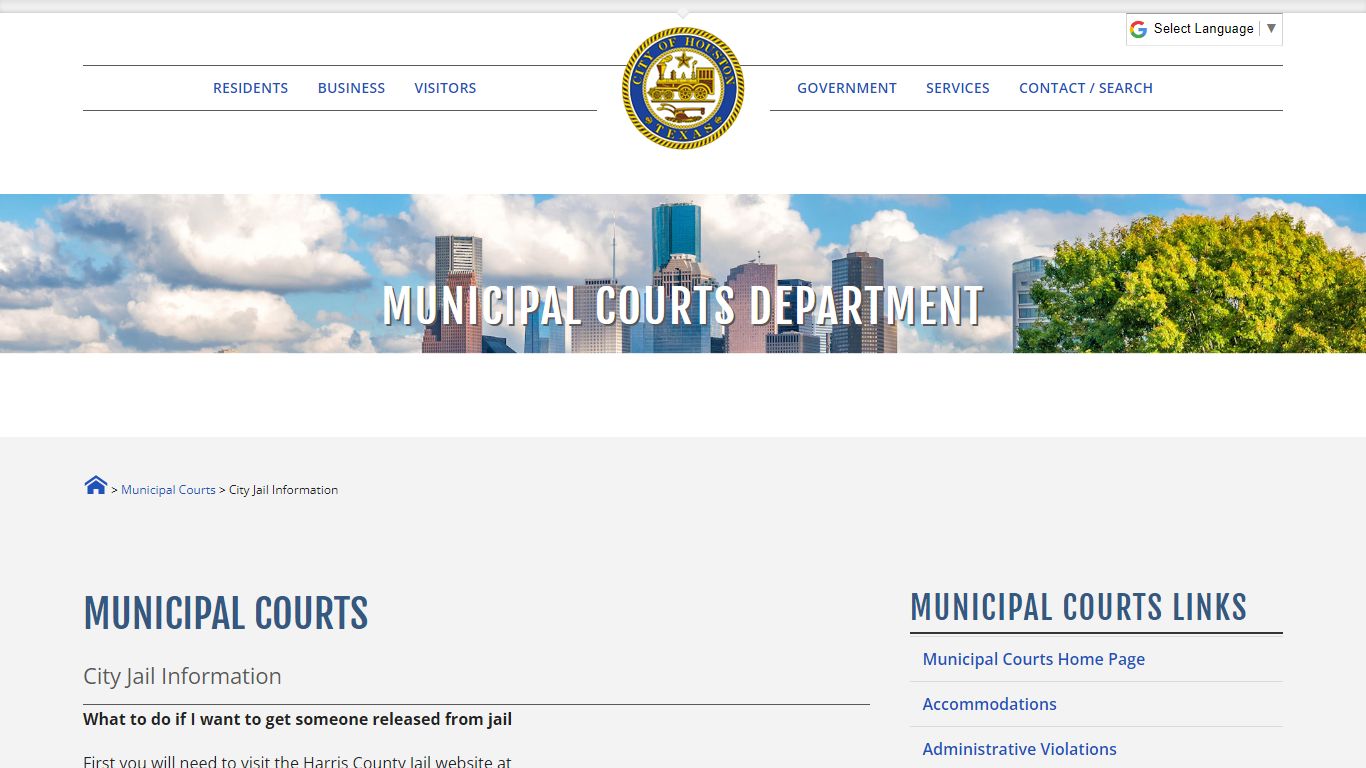Open the Business menu
This screenshot has height=768, width=1366.
click(351, 88)
